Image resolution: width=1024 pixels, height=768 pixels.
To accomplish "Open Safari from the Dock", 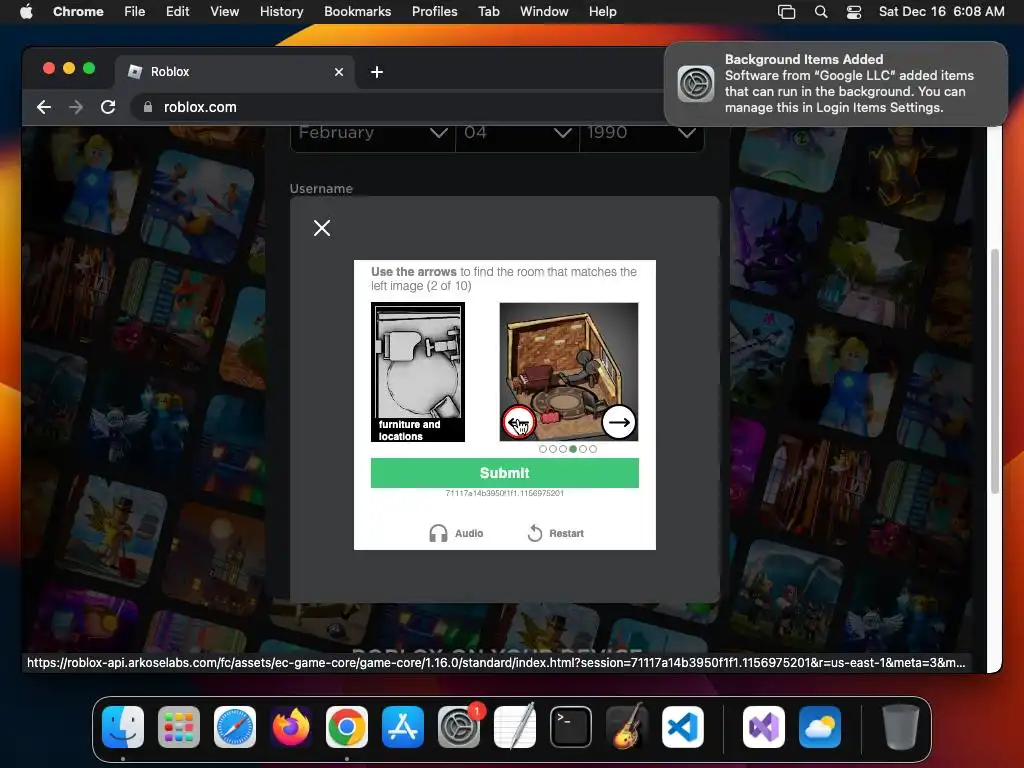I will [x=235, y=727].
